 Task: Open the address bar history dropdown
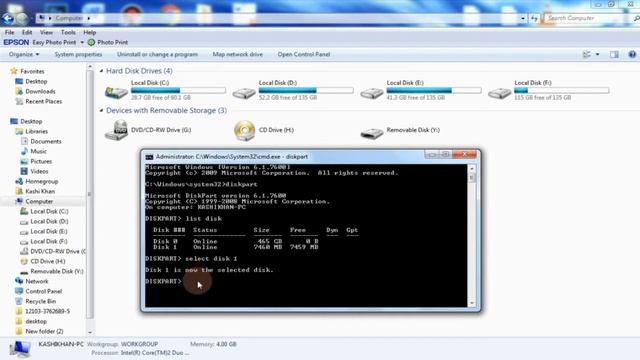[523, 18]
